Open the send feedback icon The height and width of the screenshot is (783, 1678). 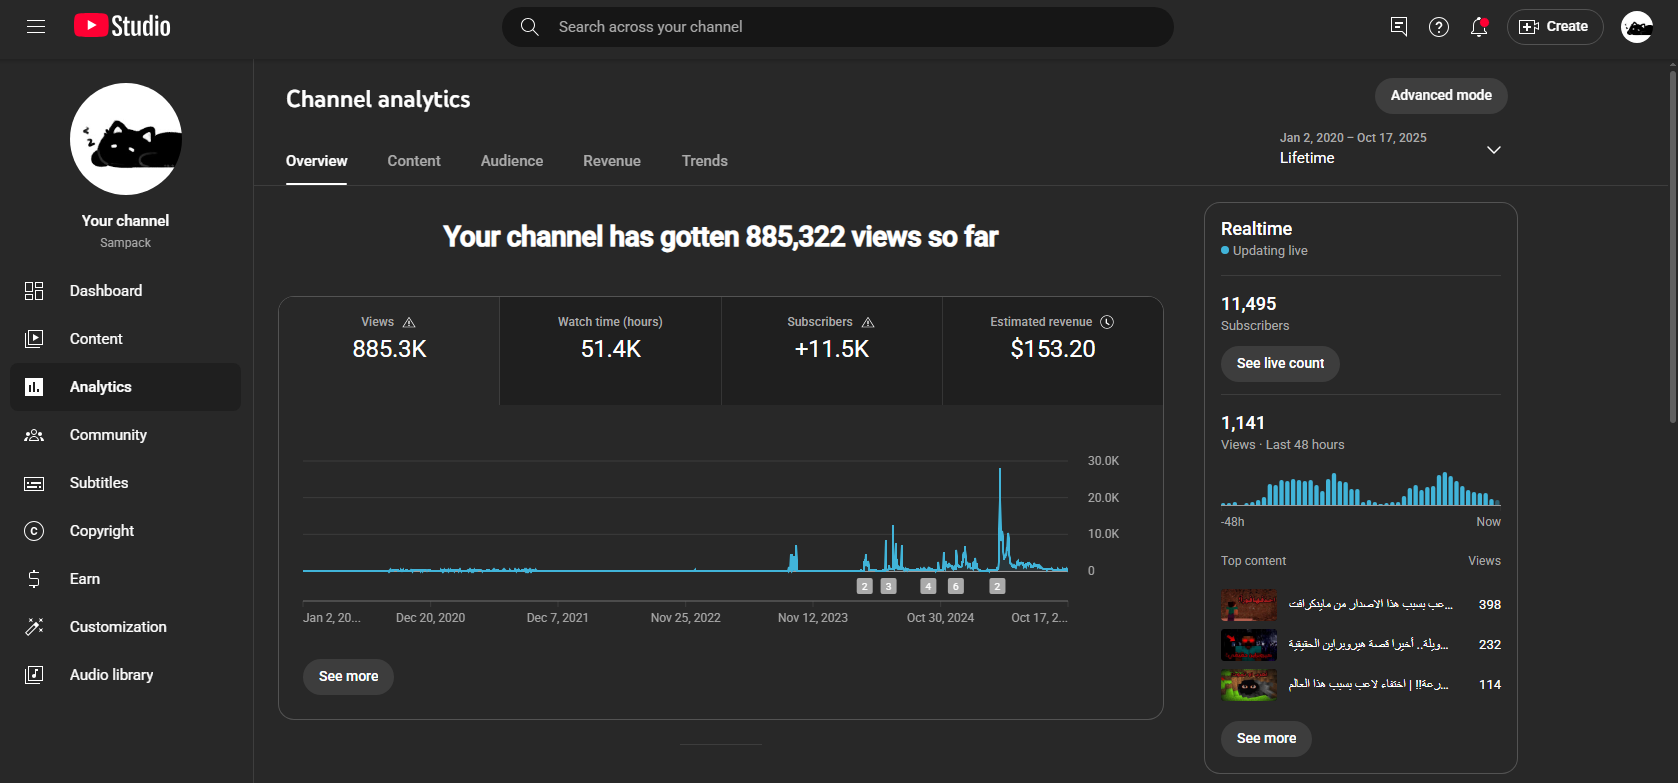pyautogui.click(x=1399, y=27)
